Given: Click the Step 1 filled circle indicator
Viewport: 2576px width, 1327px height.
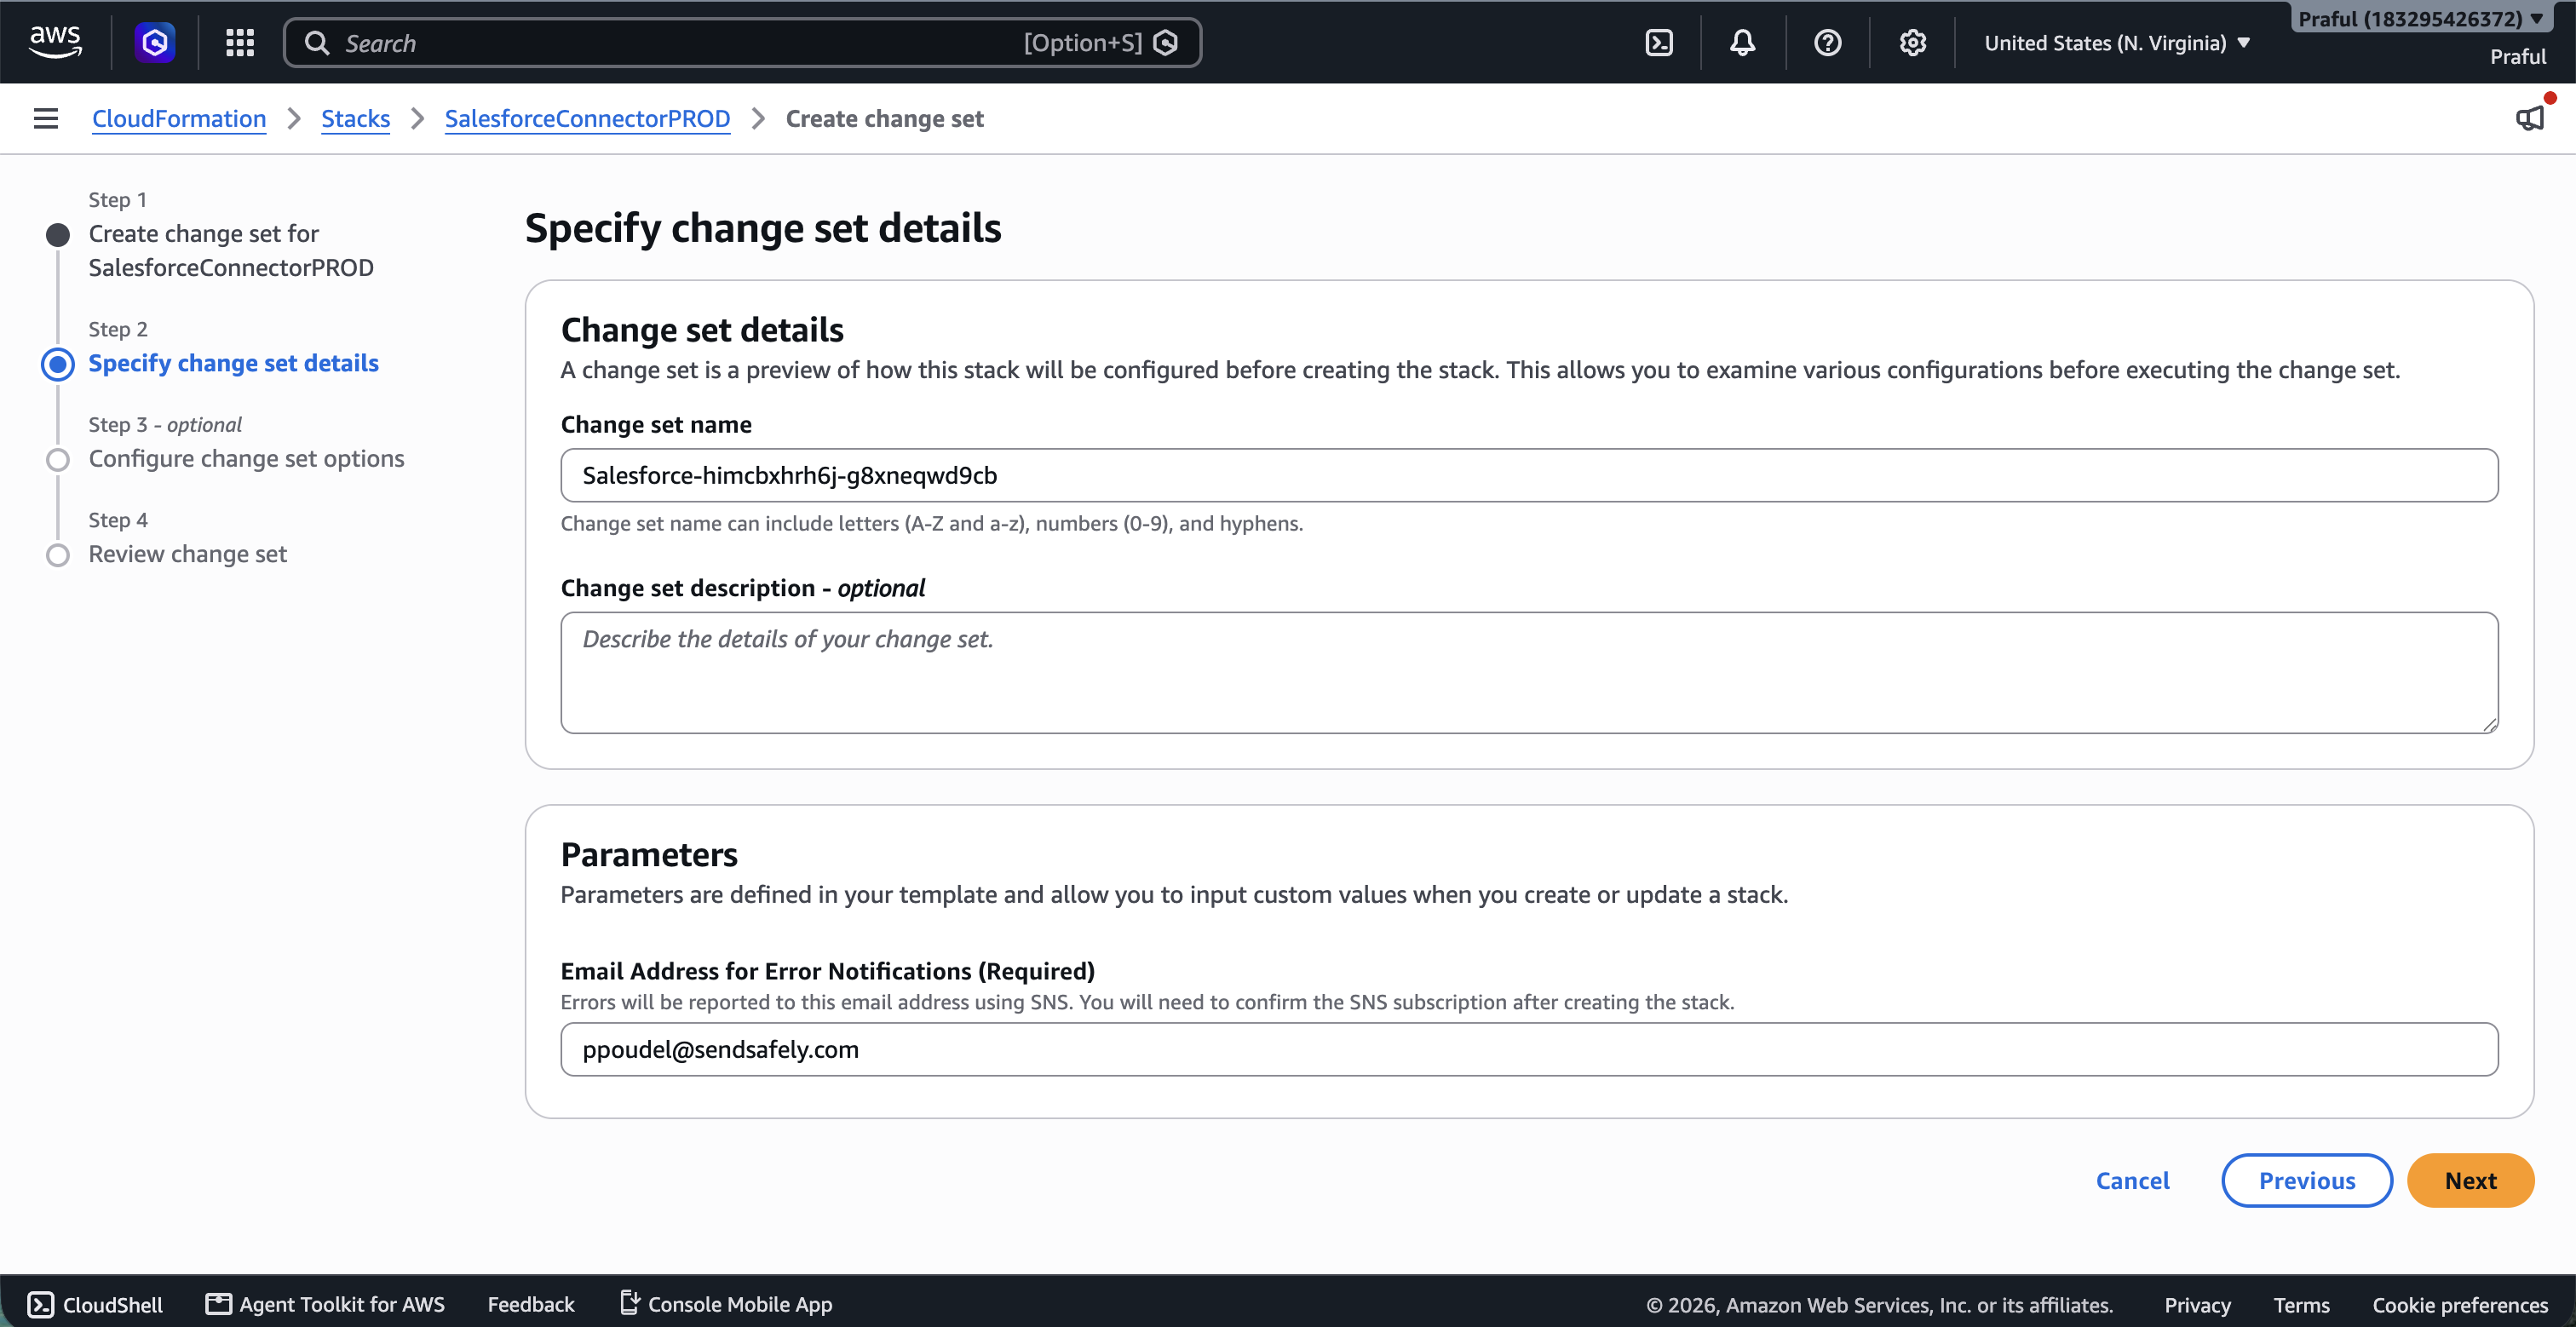Looking at the screenshot, I should 58,235.
